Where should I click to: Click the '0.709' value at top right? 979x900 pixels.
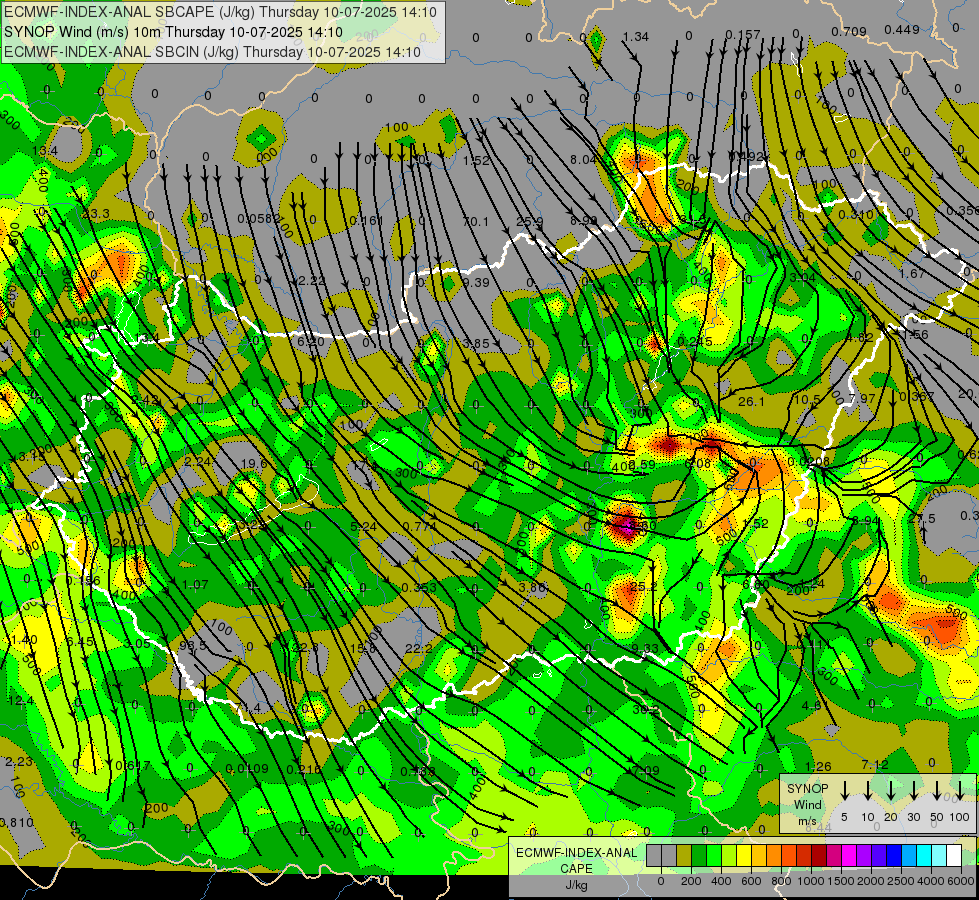(849, 31)
